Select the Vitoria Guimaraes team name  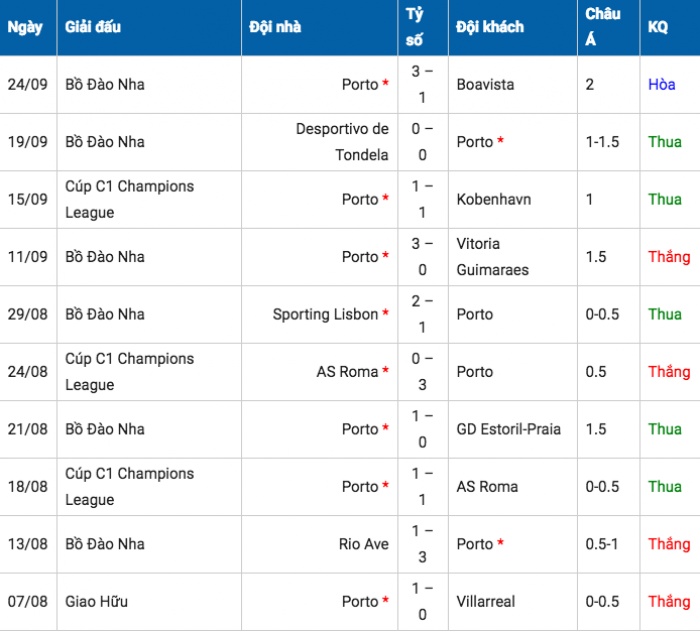[x=493, y=257]
